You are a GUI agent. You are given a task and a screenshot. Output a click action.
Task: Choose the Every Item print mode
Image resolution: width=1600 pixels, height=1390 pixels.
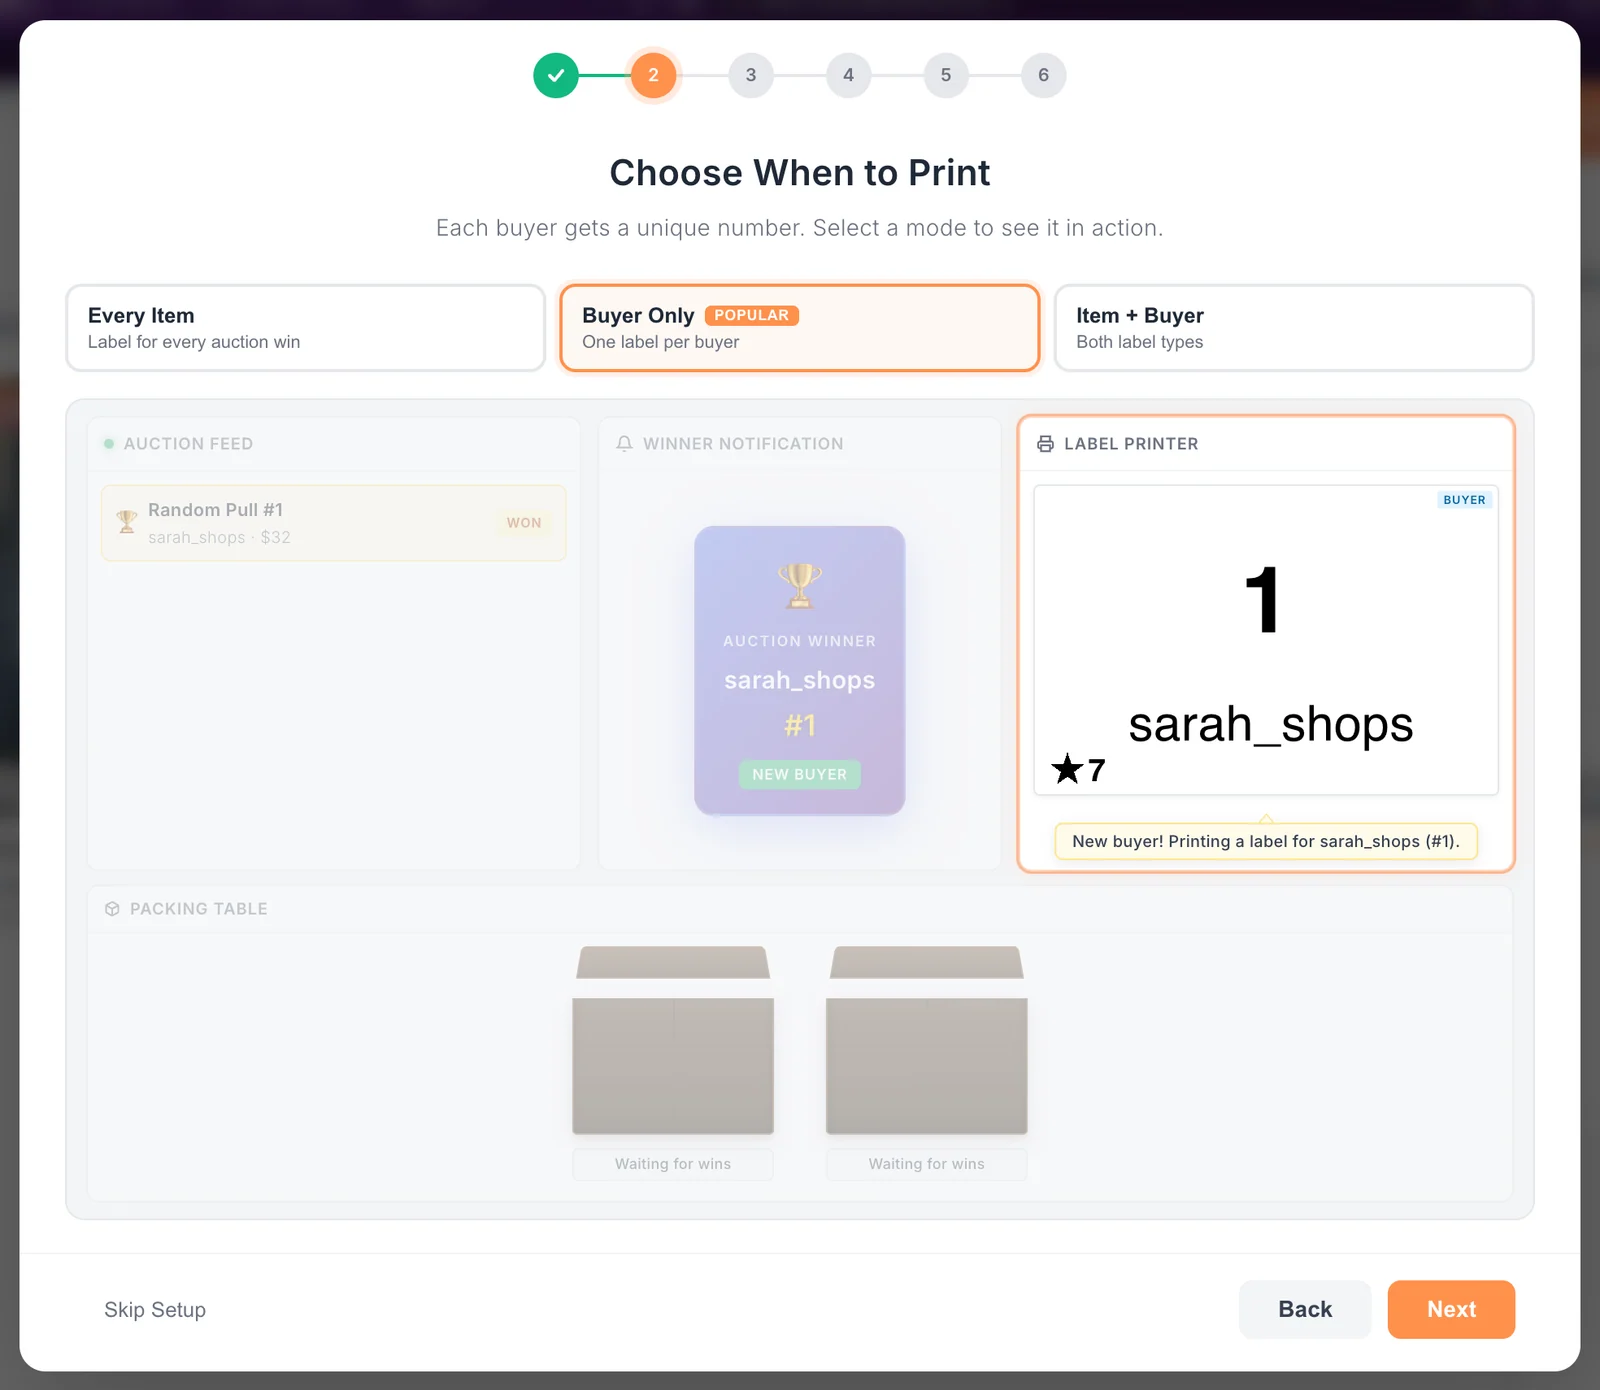306,328
